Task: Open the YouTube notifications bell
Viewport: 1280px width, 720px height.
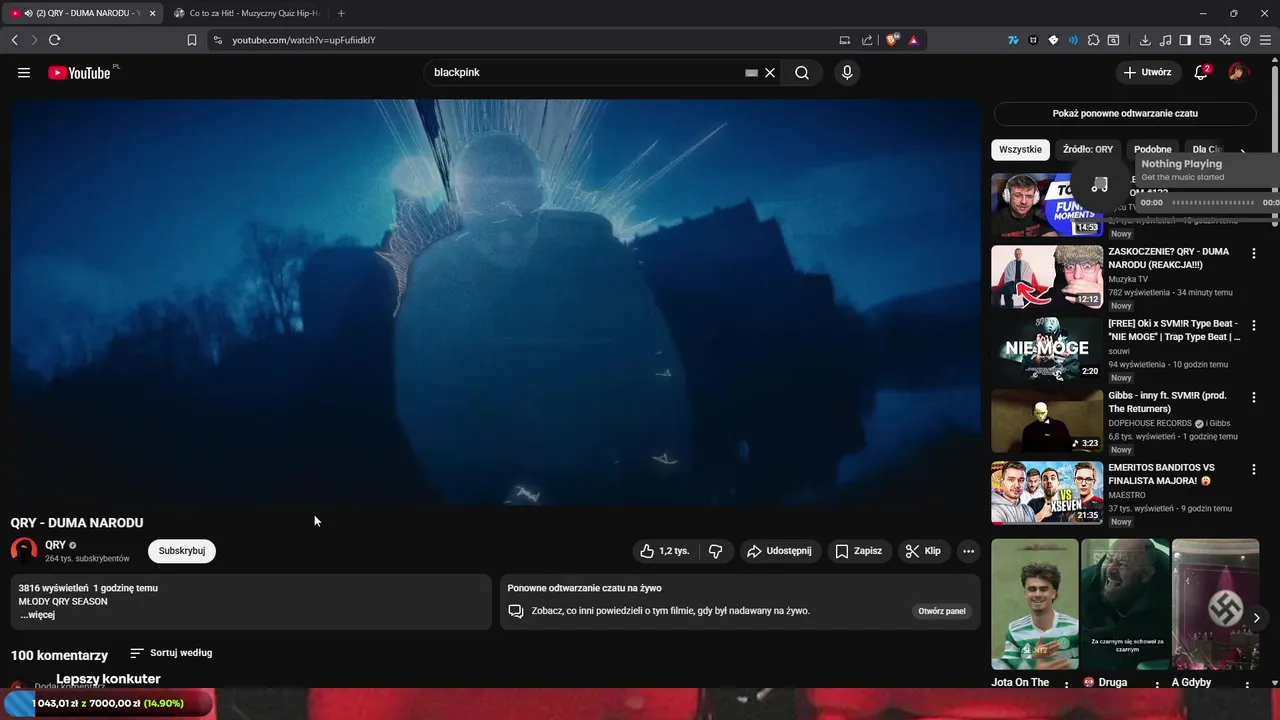Action: 1201,73
